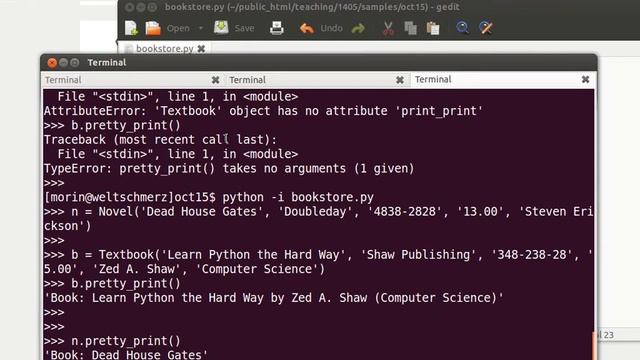Maximize the Terminal window

pos(74,63)
